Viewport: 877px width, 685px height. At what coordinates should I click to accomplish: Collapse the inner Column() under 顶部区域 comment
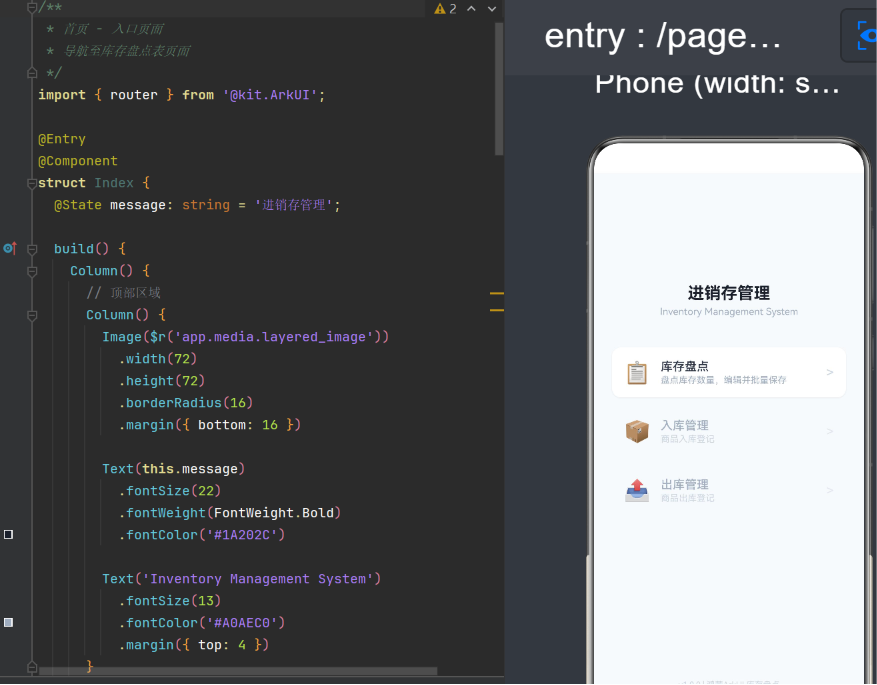coord(32,315)
